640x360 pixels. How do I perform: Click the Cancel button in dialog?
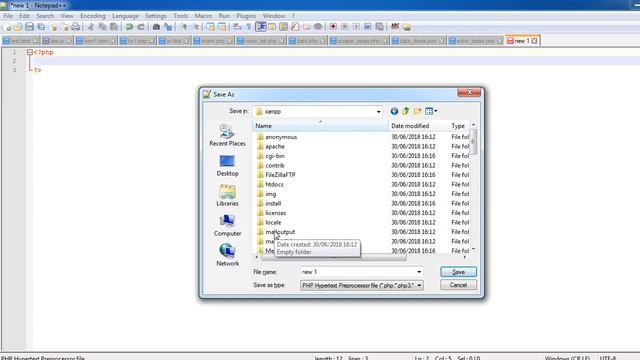click(x=458, y=285)
